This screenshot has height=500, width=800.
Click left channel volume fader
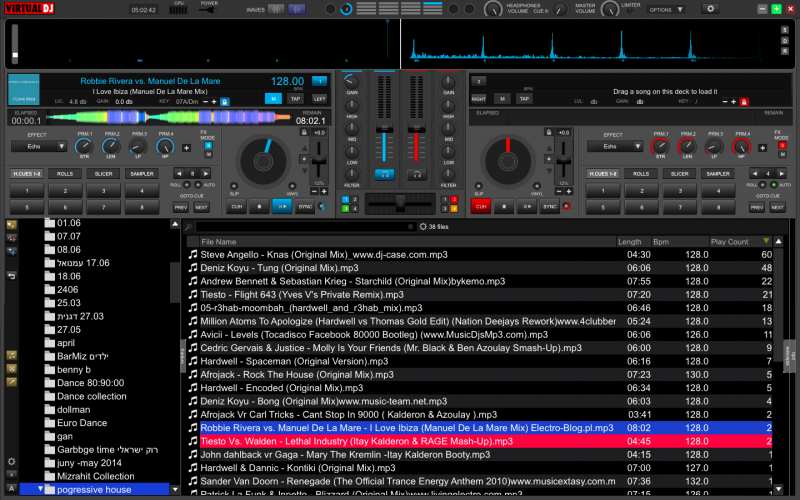[384, 129]
